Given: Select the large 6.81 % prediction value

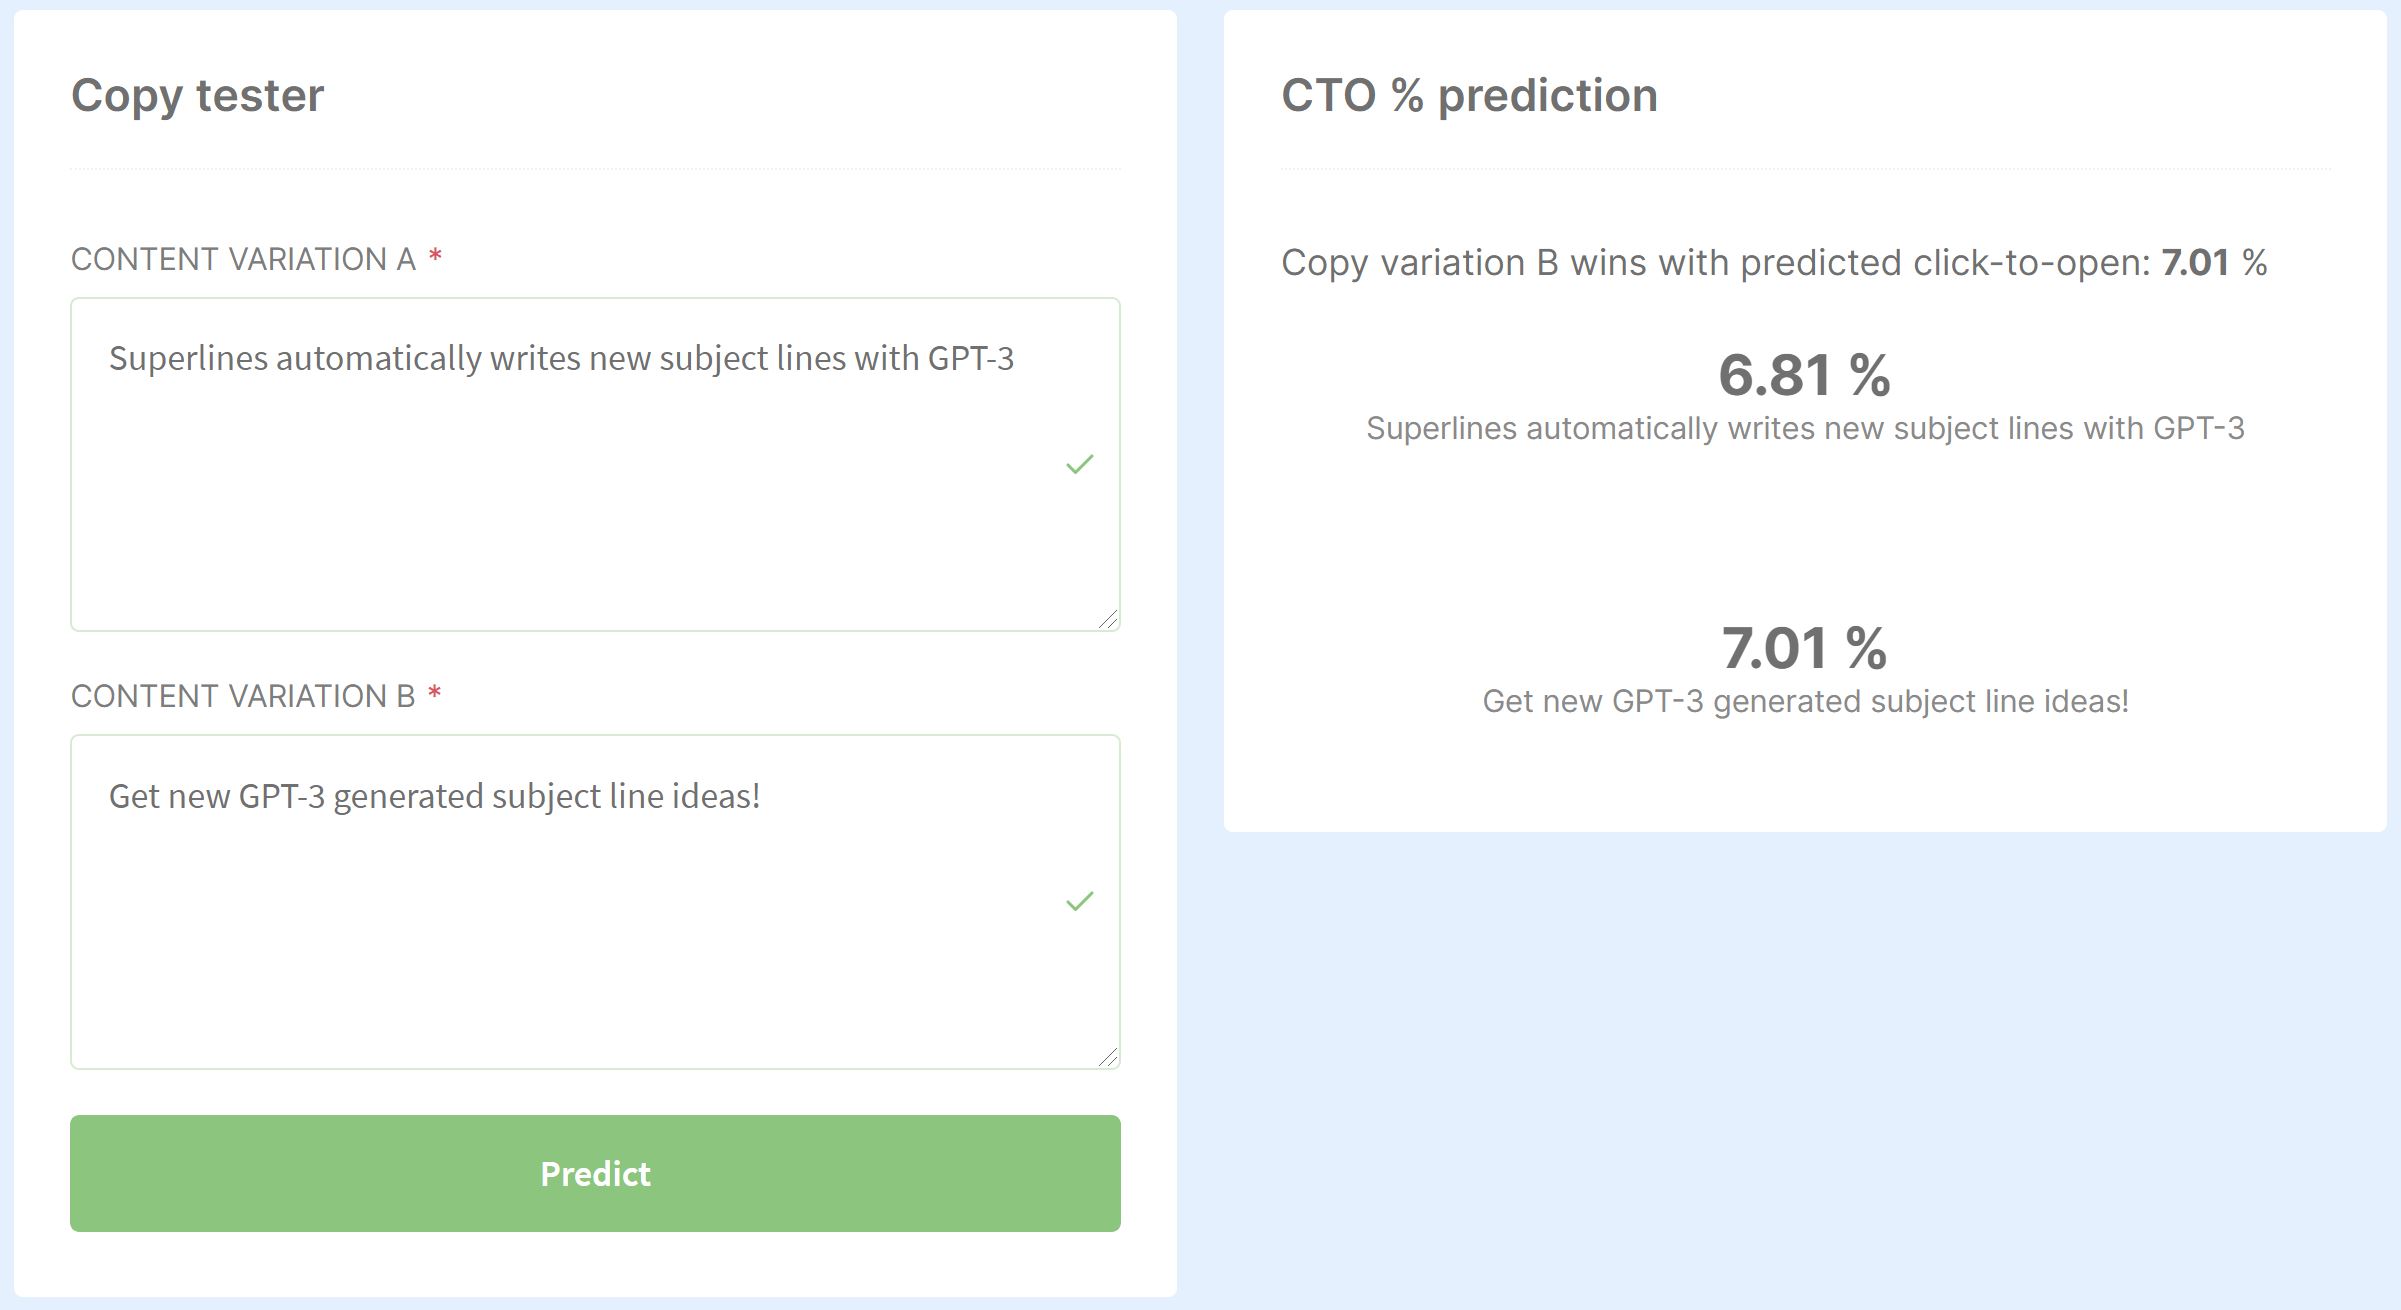Looking at the screenshot, I should pyautogui.click(x=1804, y=375).
